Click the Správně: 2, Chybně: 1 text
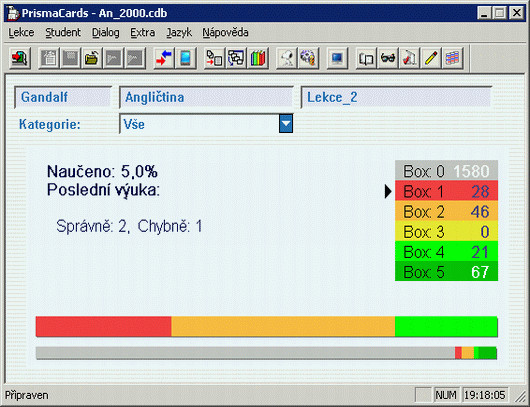Image resolution: width=530 pixels, height=407 pixels. (x=129, y=226)
